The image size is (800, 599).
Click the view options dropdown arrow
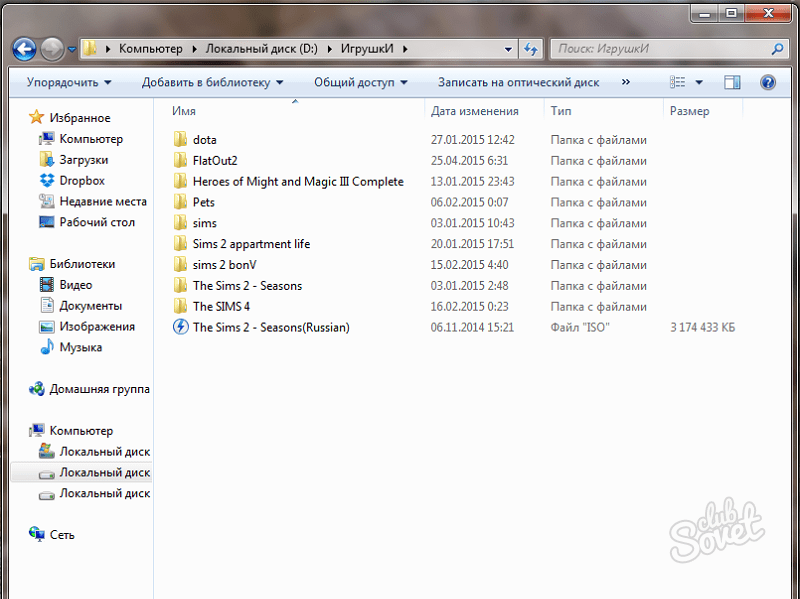click(699, 82)
